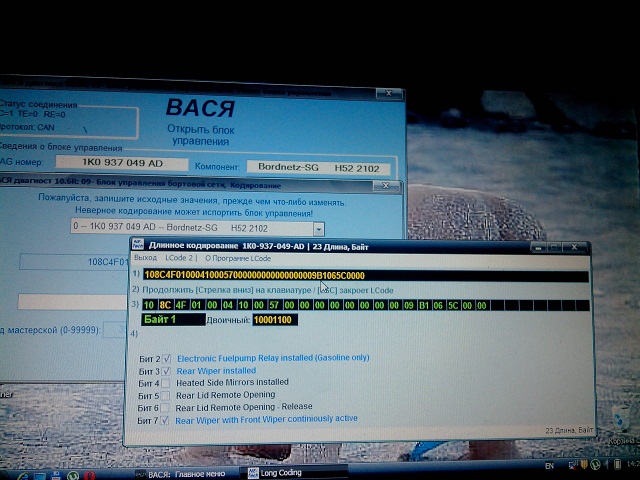Click the Протокол: CAN status text

point(27,127)
